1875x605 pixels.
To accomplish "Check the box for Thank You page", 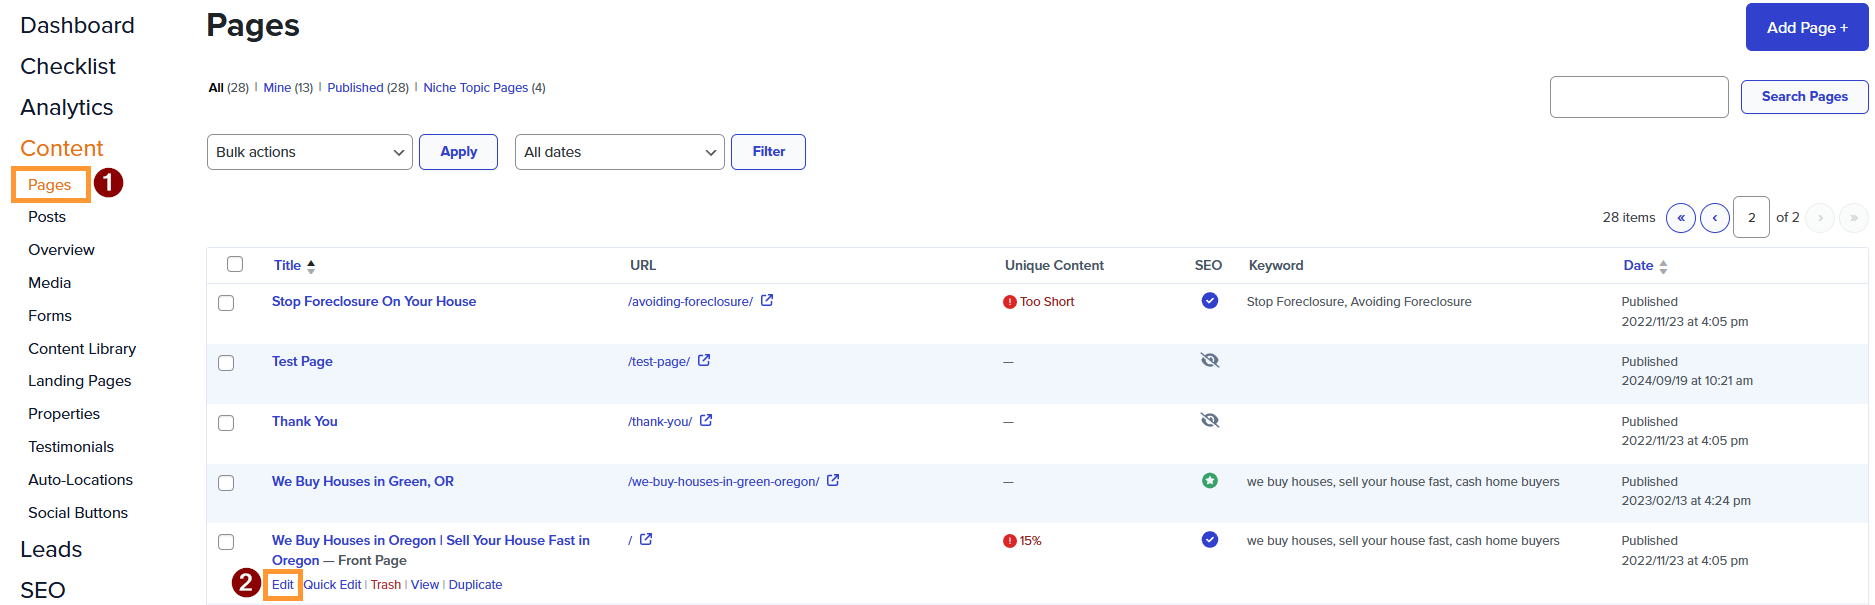I will pos(226,423).
